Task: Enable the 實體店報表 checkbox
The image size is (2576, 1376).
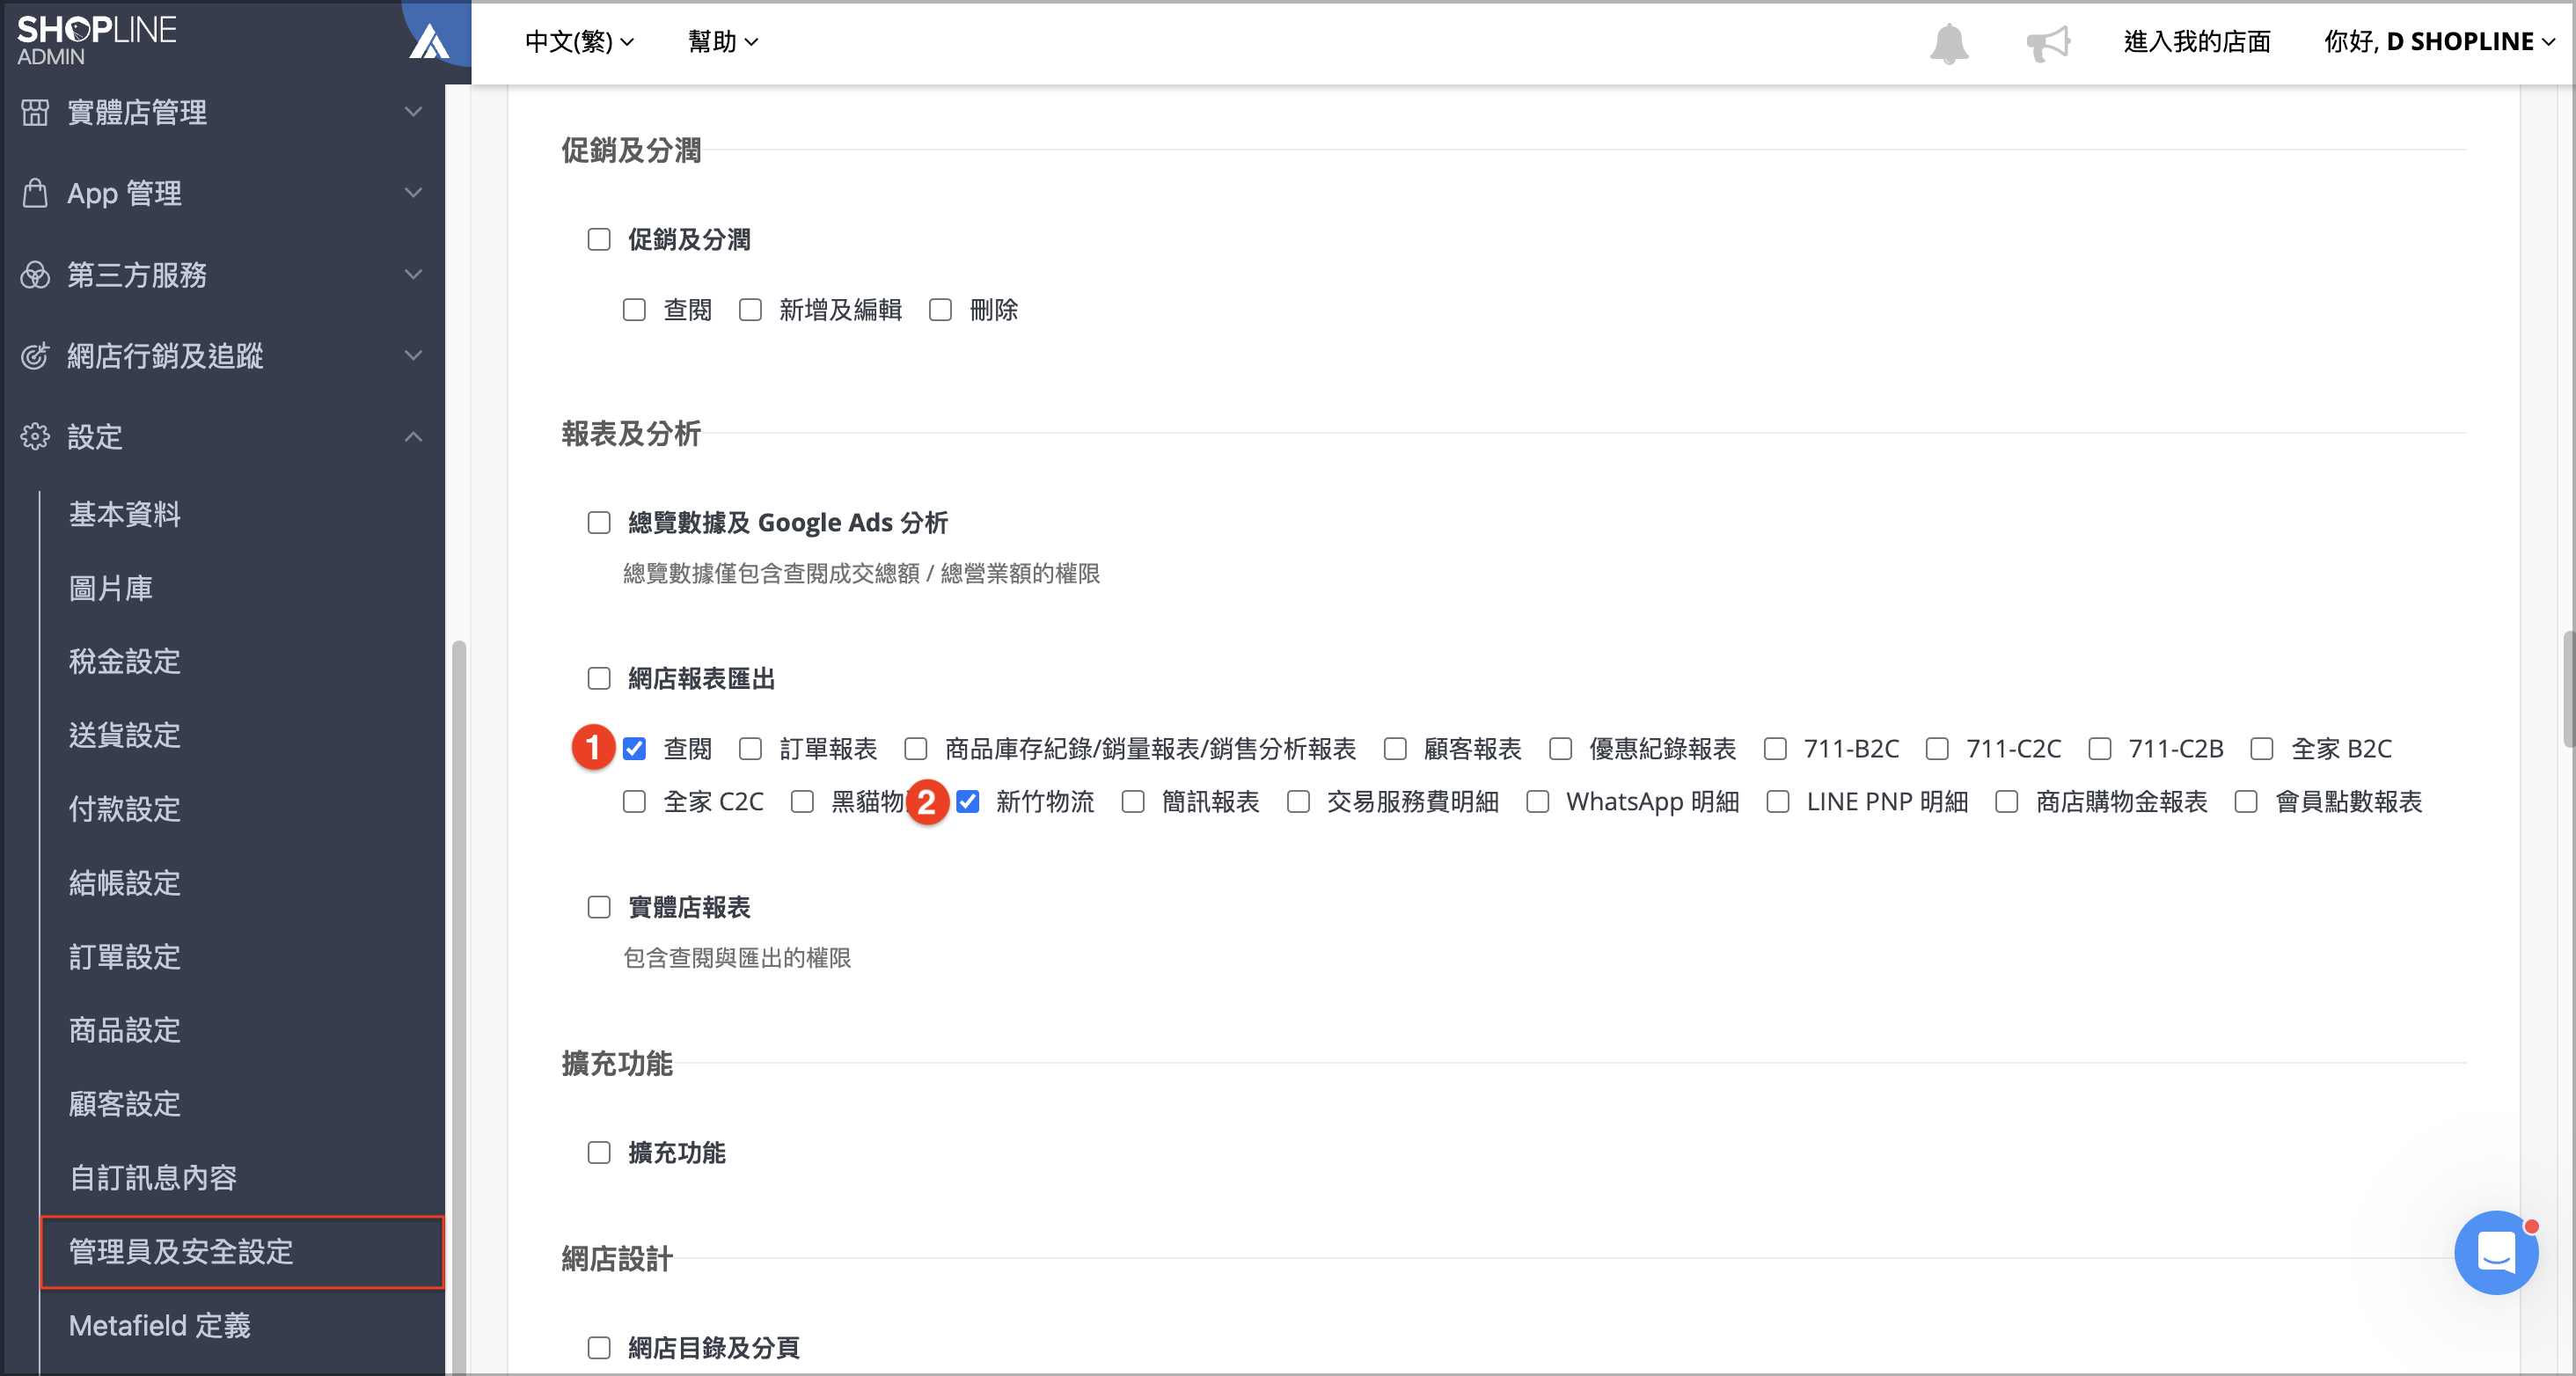Action: (599, 907)
